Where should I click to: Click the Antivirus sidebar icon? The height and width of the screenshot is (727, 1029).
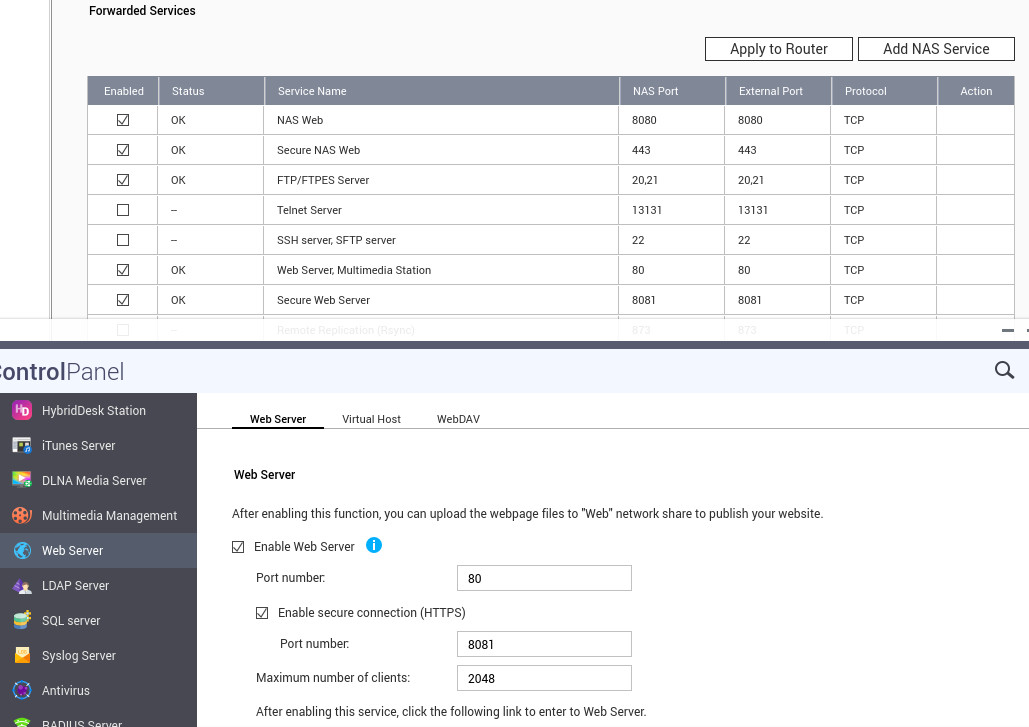tap(22, 690)
